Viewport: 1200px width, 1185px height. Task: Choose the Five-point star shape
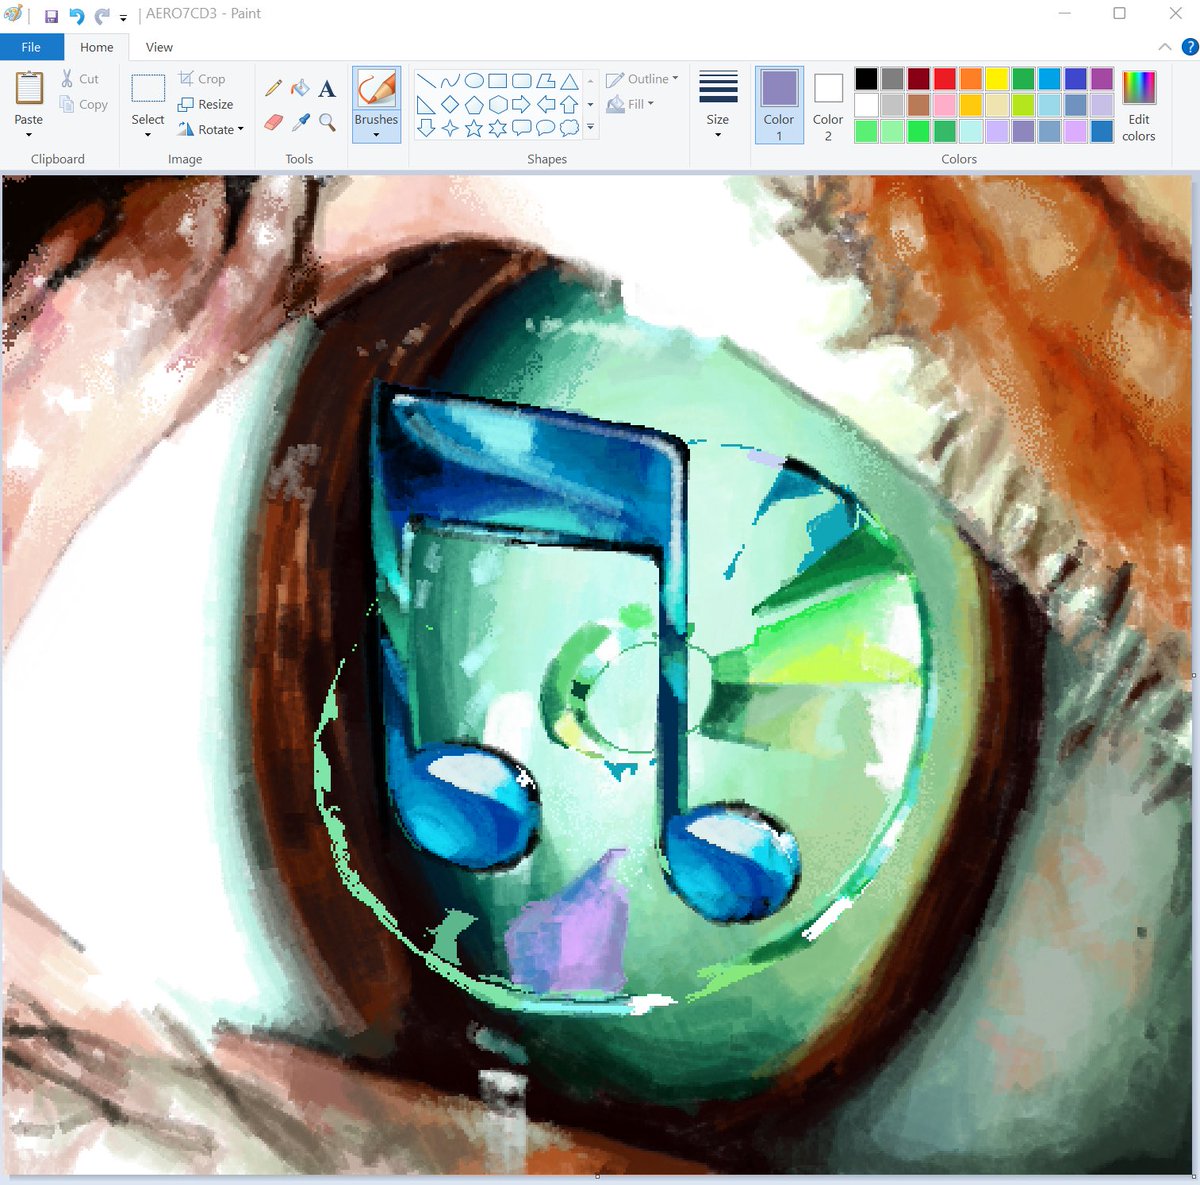point(474,127)
